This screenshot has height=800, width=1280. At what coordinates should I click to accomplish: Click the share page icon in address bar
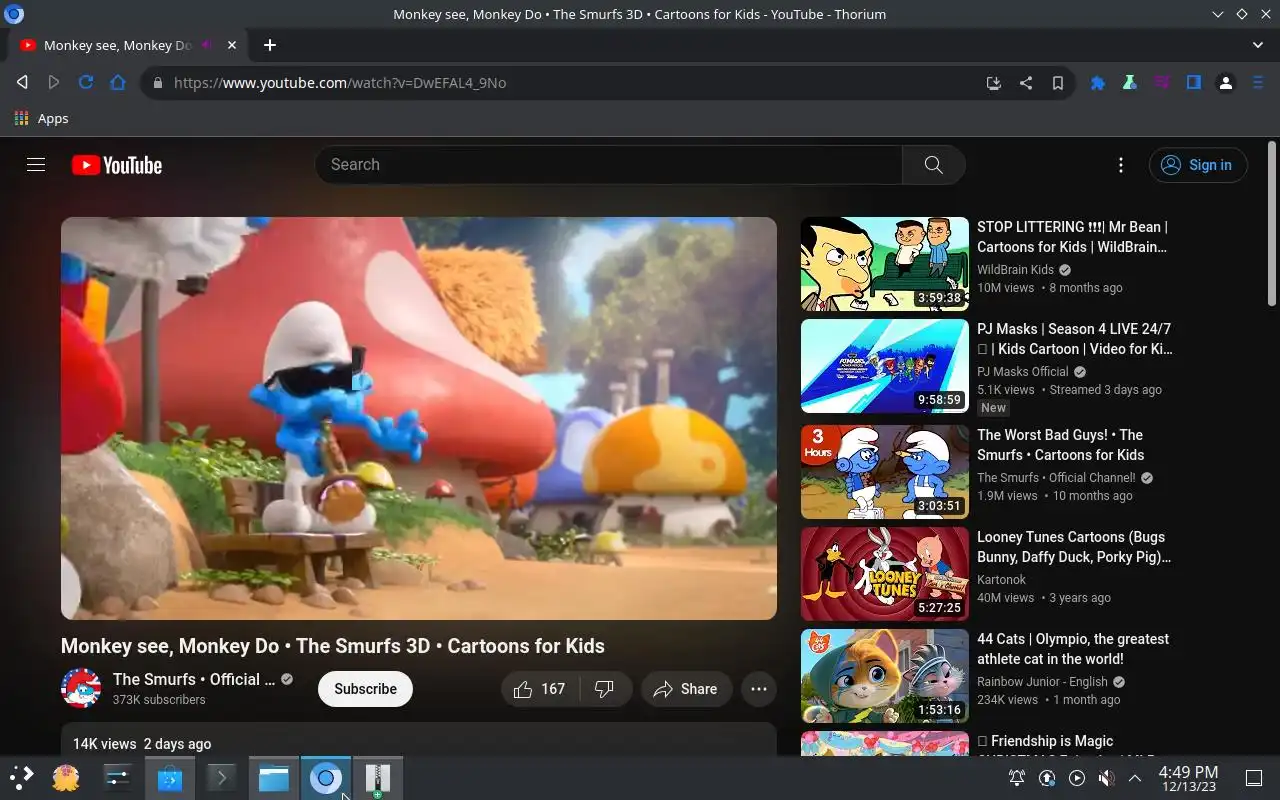[x=1025, y=83]
